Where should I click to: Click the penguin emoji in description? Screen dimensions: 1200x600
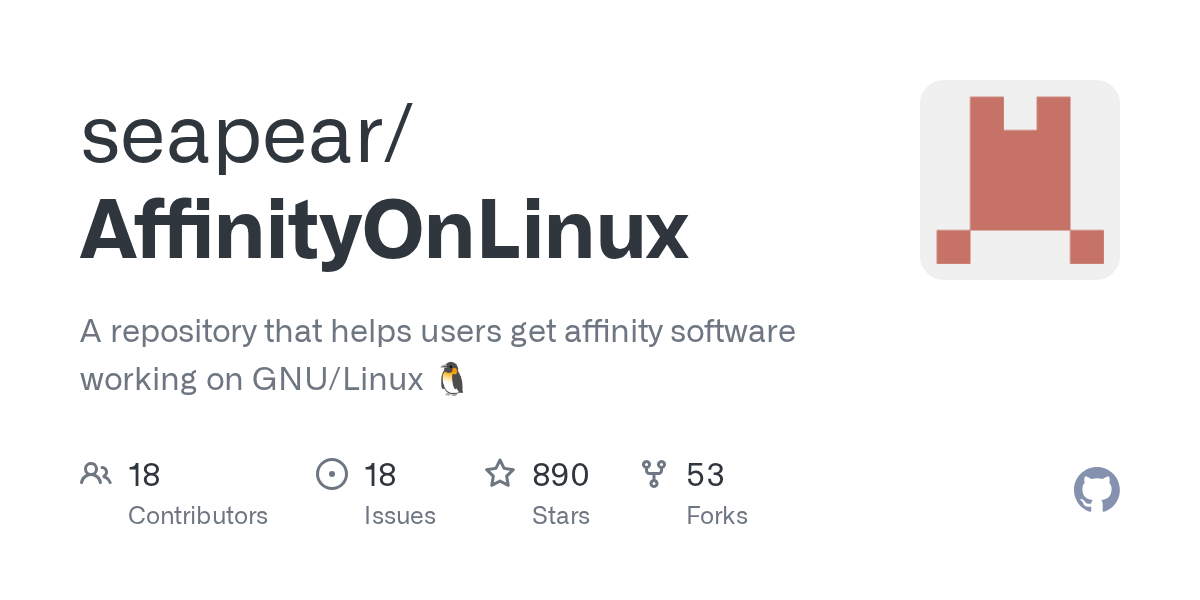[452, 379]
